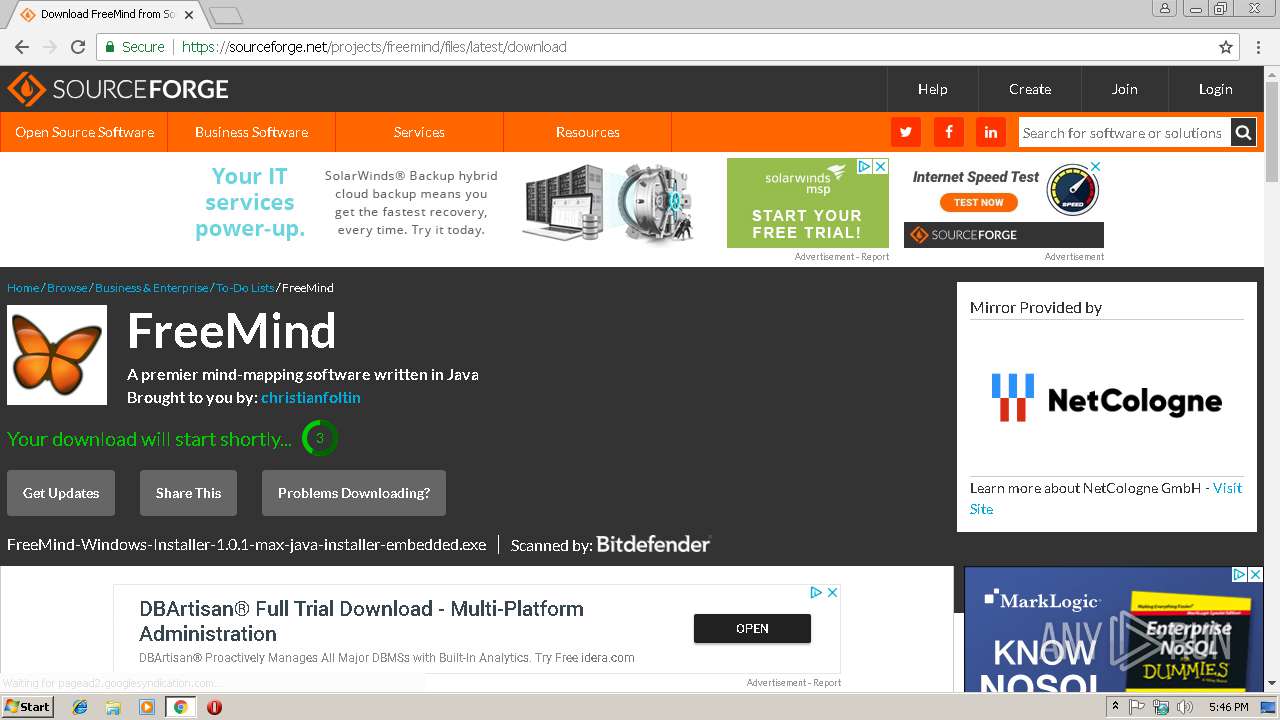Click TEST NOW in speed test ad
Screen dimensions: 1280x720
click(x=978, y=202)
